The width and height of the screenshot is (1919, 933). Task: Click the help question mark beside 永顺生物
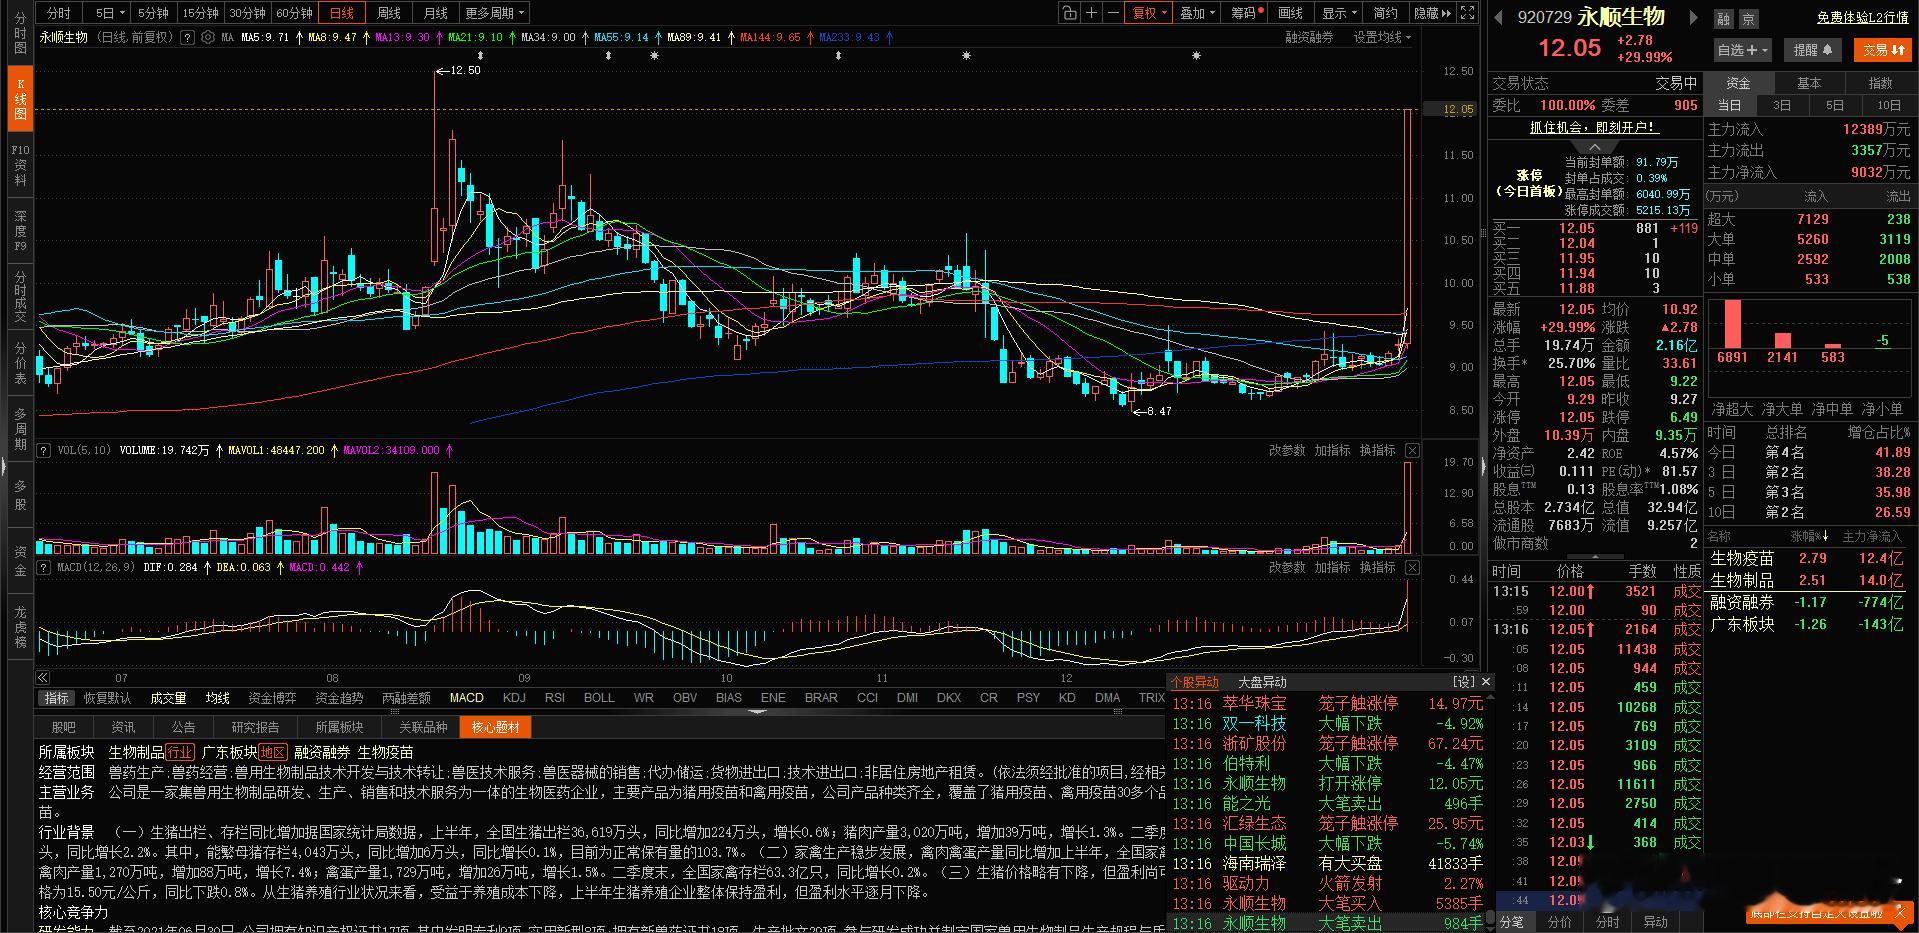coord(186,37)
